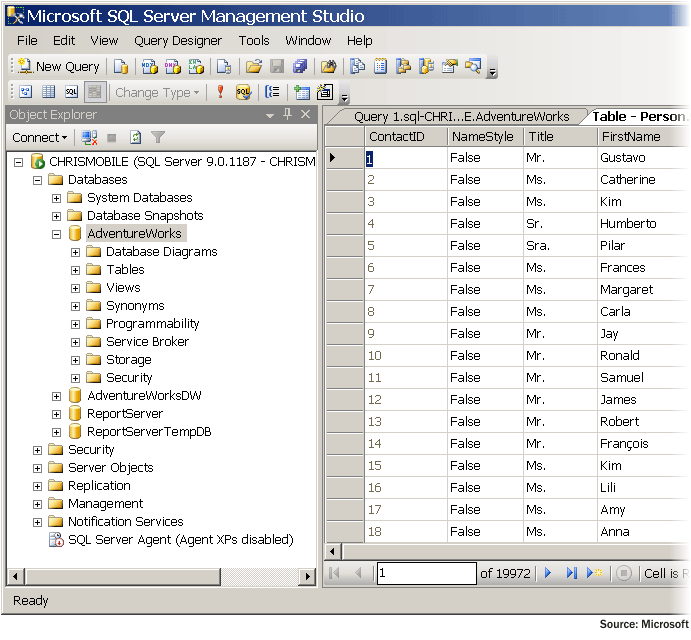The height and width of the screenshot is (640, 691).
Task: Create an Analysis Services MDX query
Action: (x=150, y=67)
